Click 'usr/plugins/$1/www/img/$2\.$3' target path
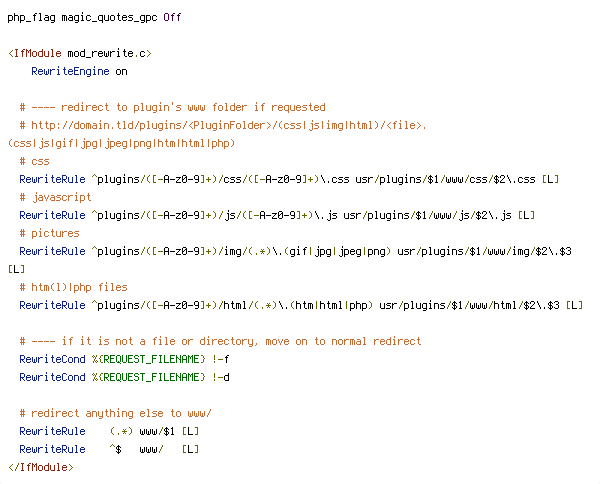The width and height of the screenshot is (600, 484). pos(484,251)
